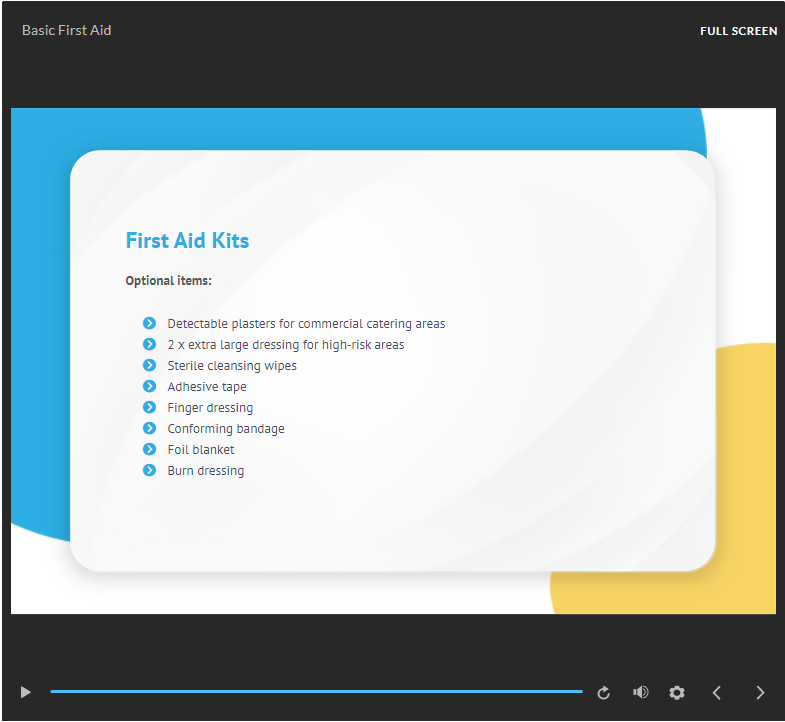Click the Foil blanket bullet icon
This screenshot has width=785, height=722.
(150, 449)
